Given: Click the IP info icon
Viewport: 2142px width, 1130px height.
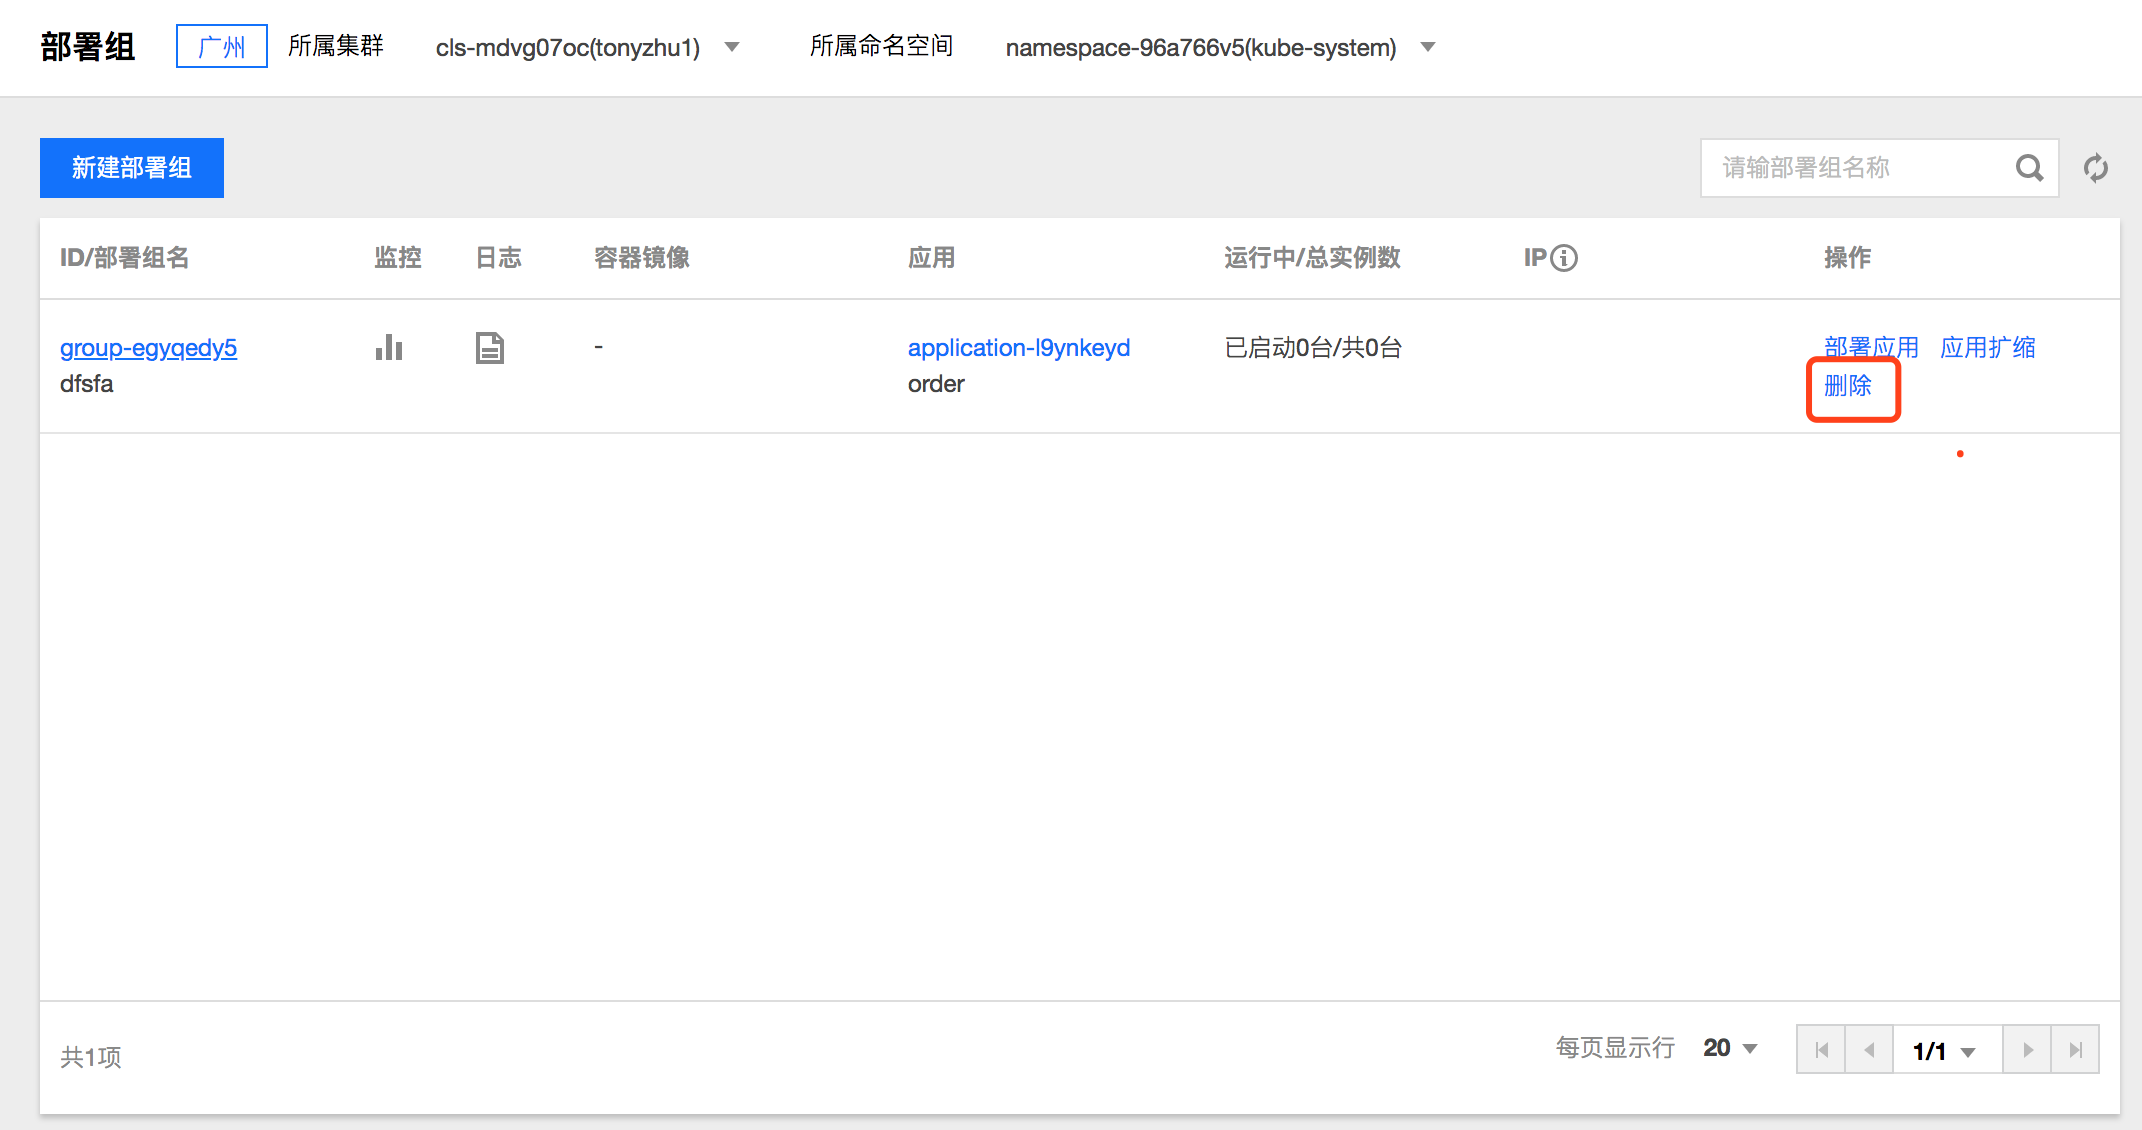Looking at the screenshot, I should click(1564, 258).
